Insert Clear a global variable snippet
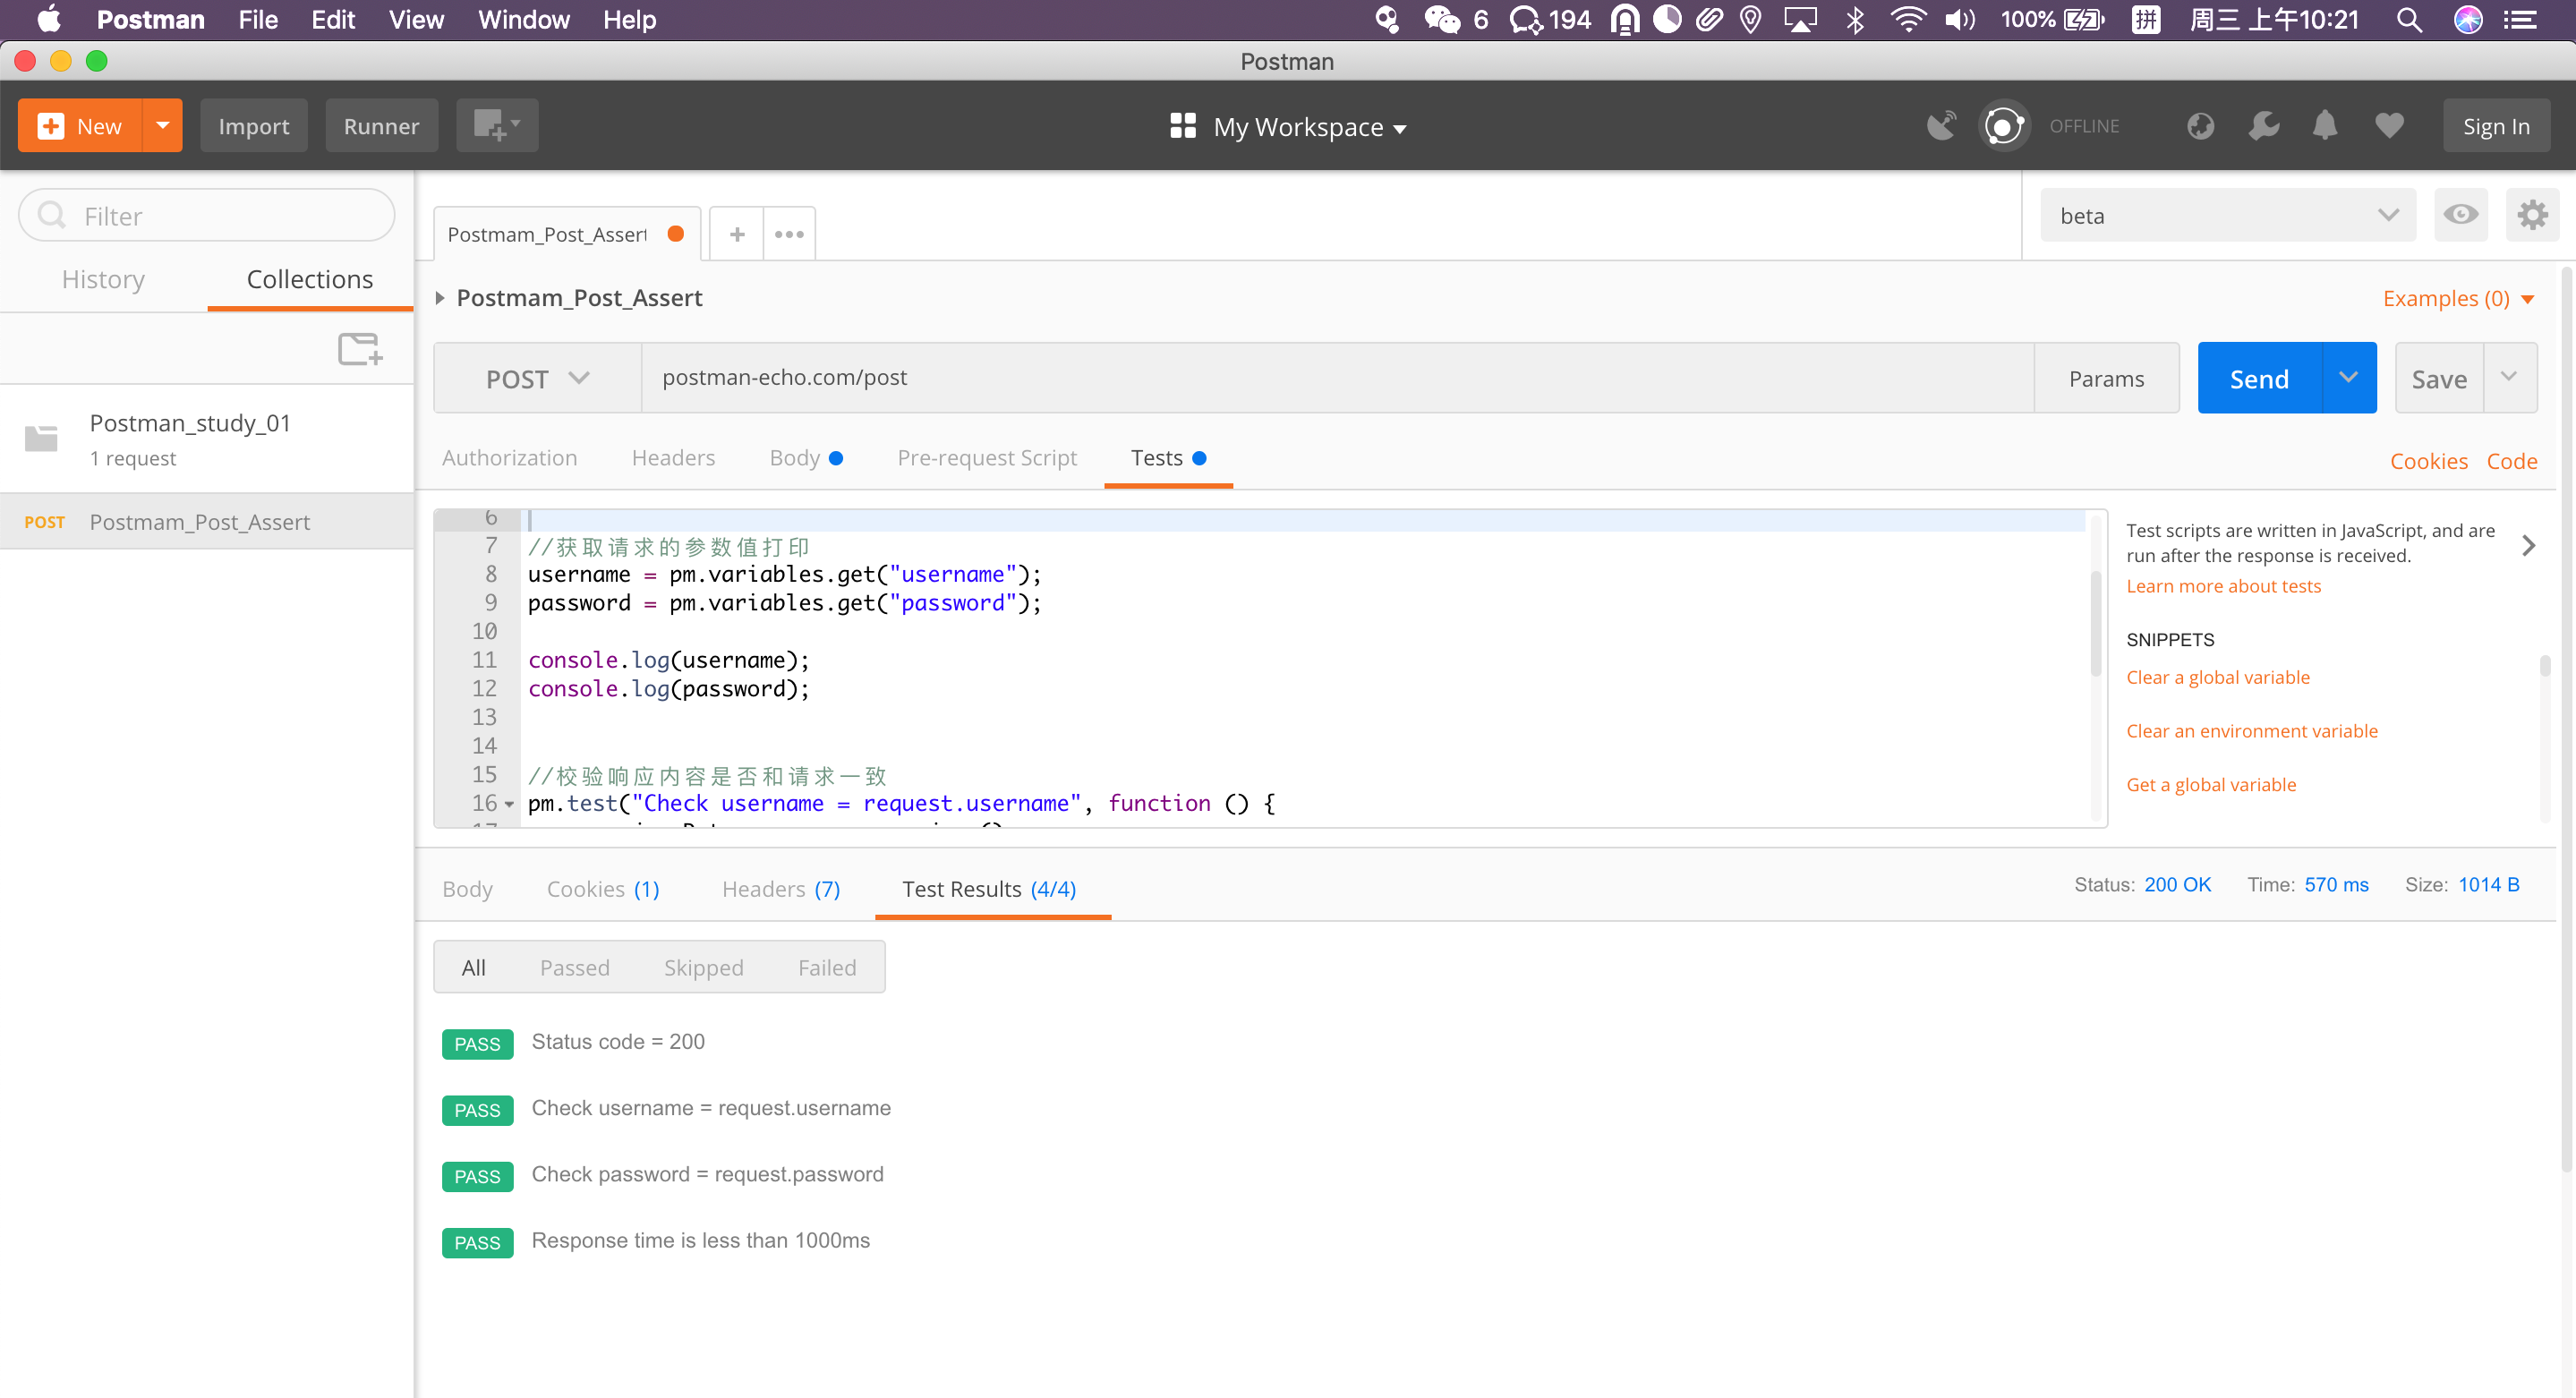 click(x=2217, y=677)
